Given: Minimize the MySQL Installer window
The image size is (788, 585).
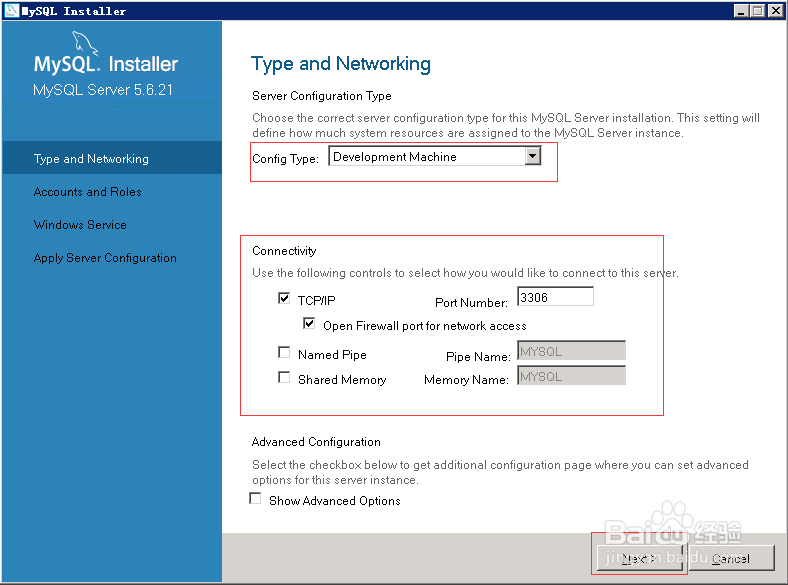Looking at the screenshot, I should click(741, 11).
